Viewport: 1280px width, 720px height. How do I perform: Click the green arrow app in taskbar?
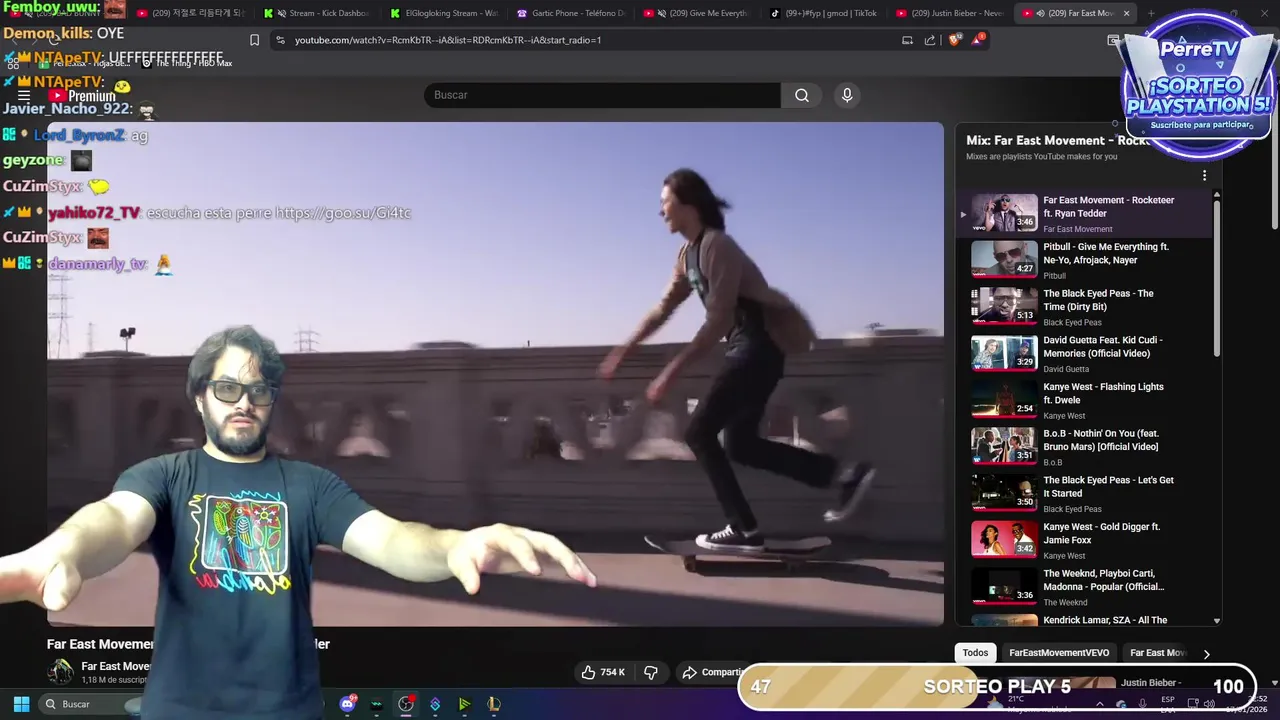(464, 704)
